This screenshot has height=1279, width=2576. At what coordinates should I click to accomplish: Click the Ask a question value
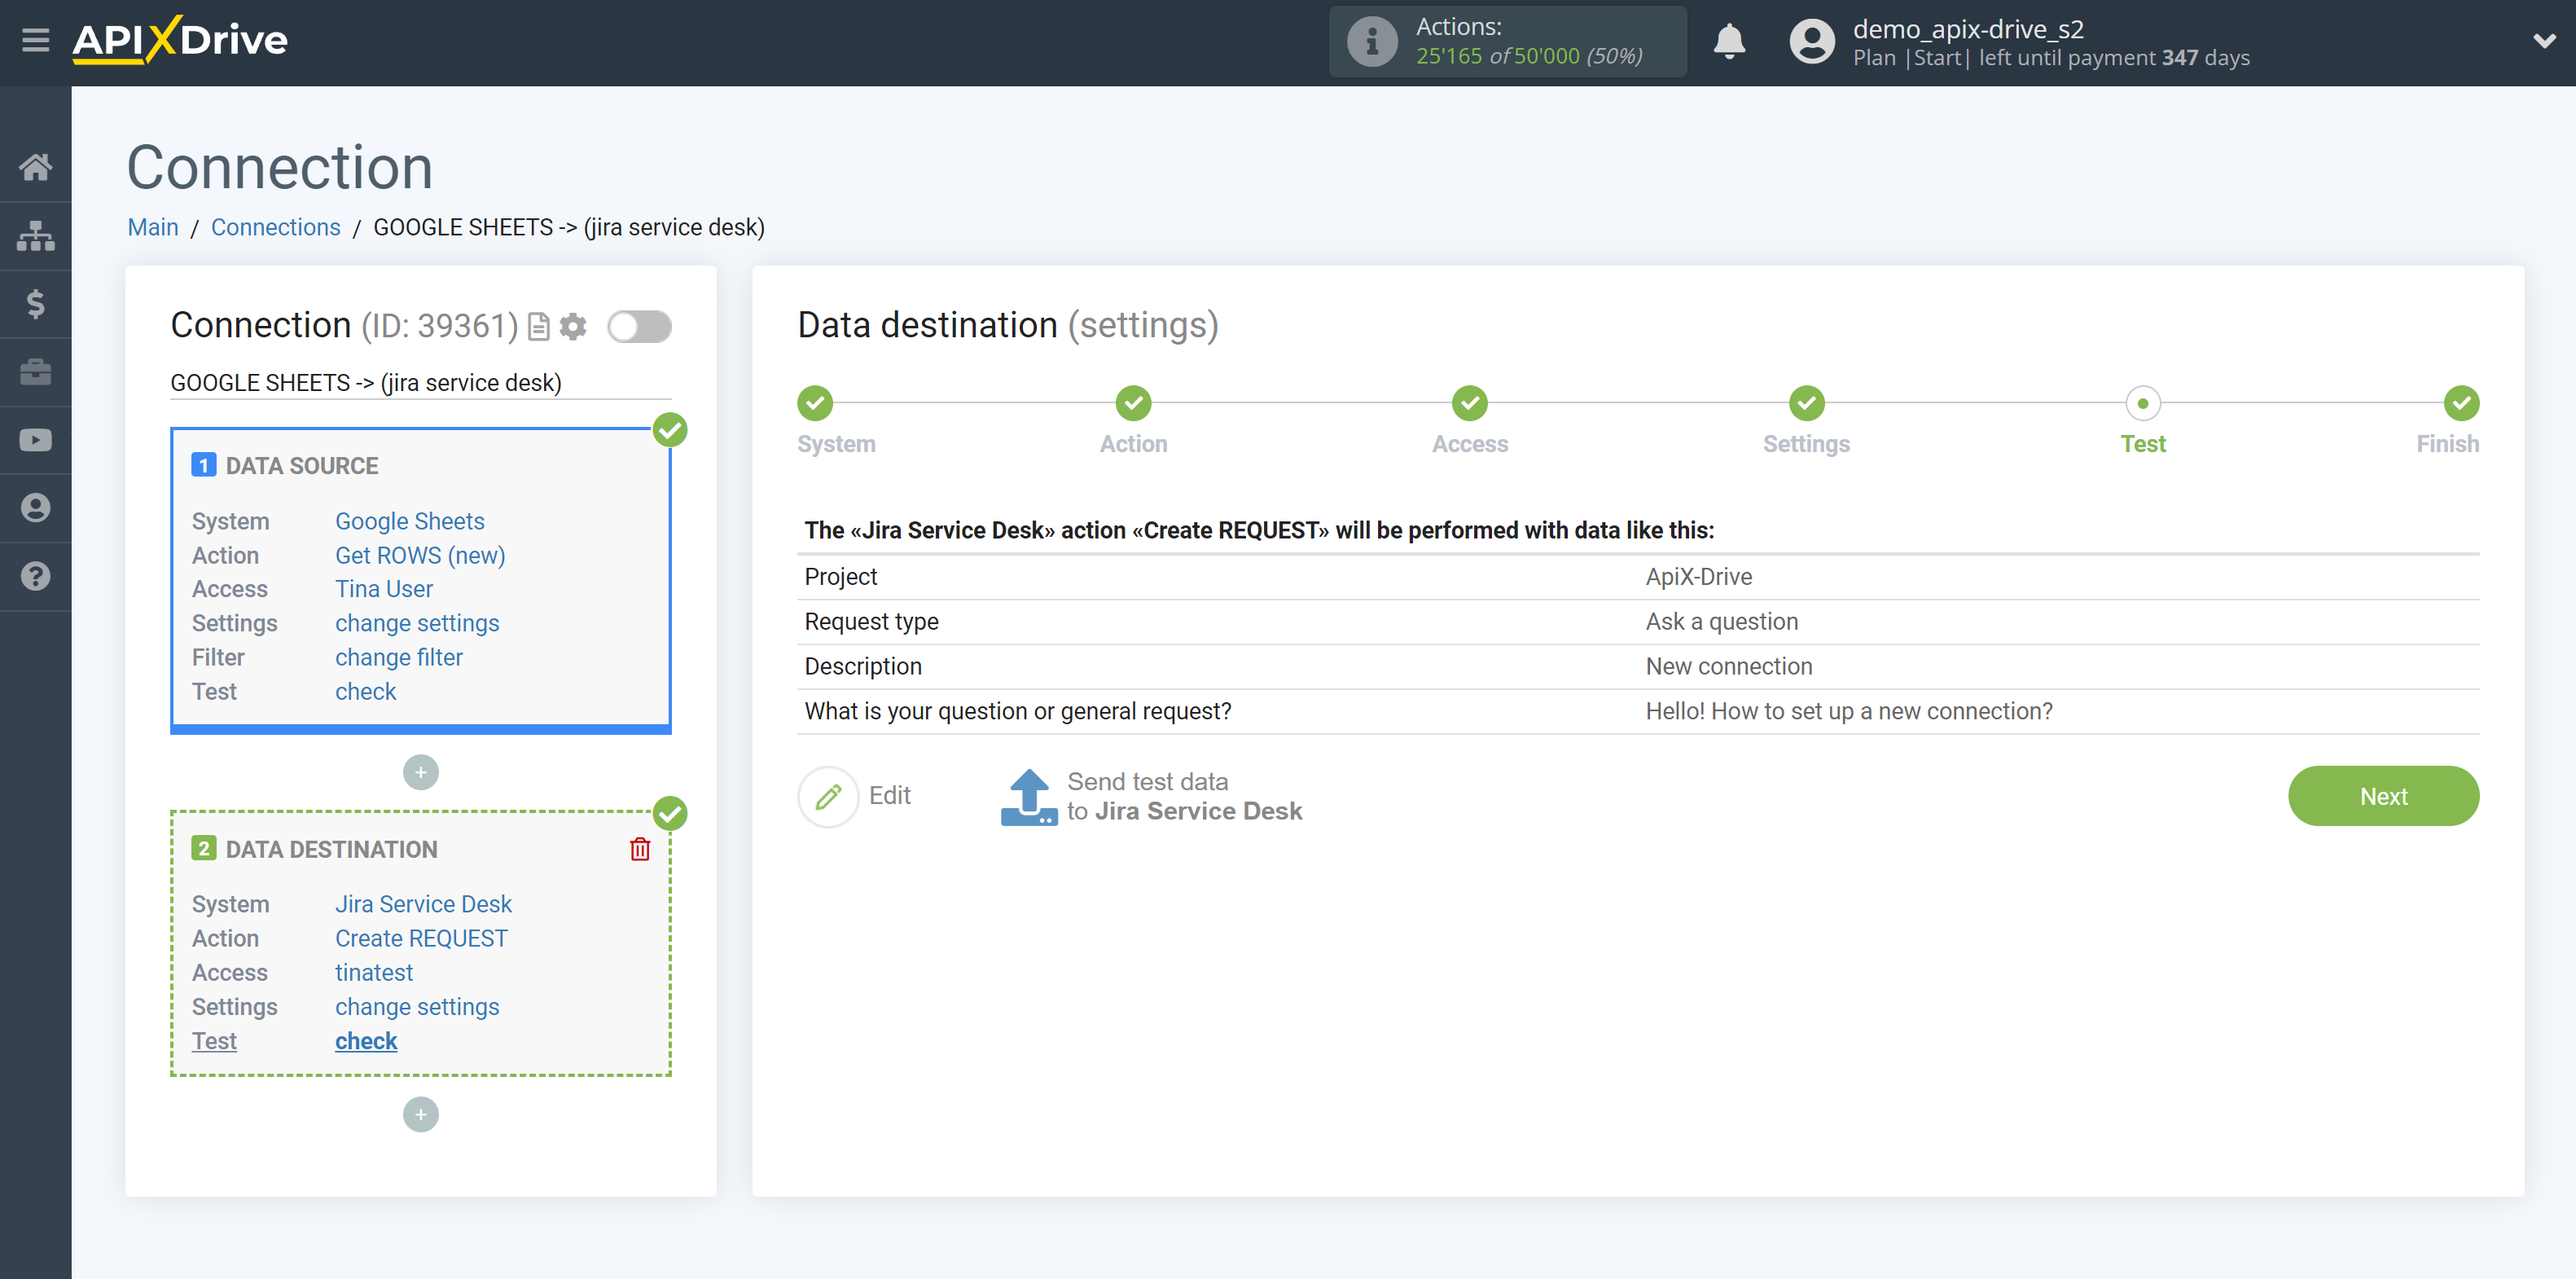(x=1721, y=622)
